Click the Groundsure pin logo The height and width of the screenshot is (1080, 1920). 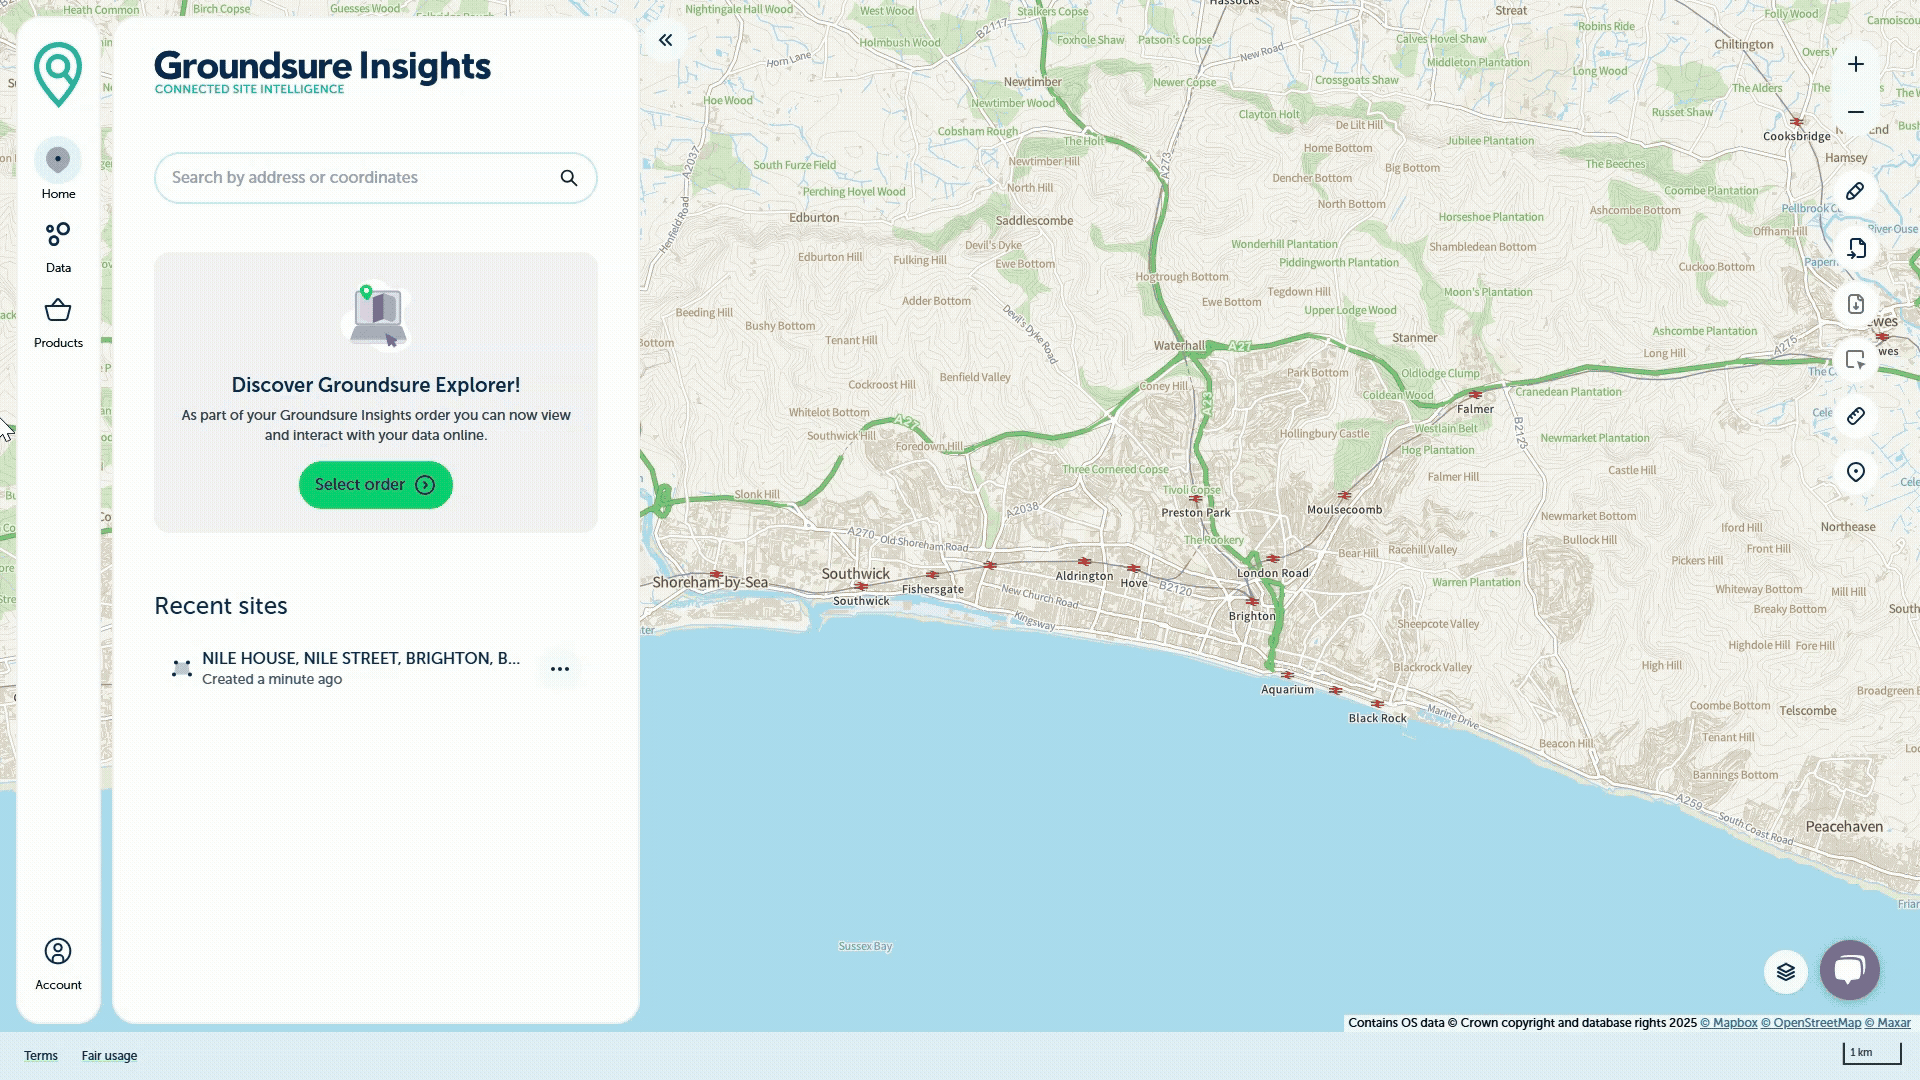pyautogui.click(x=58, y=74)
